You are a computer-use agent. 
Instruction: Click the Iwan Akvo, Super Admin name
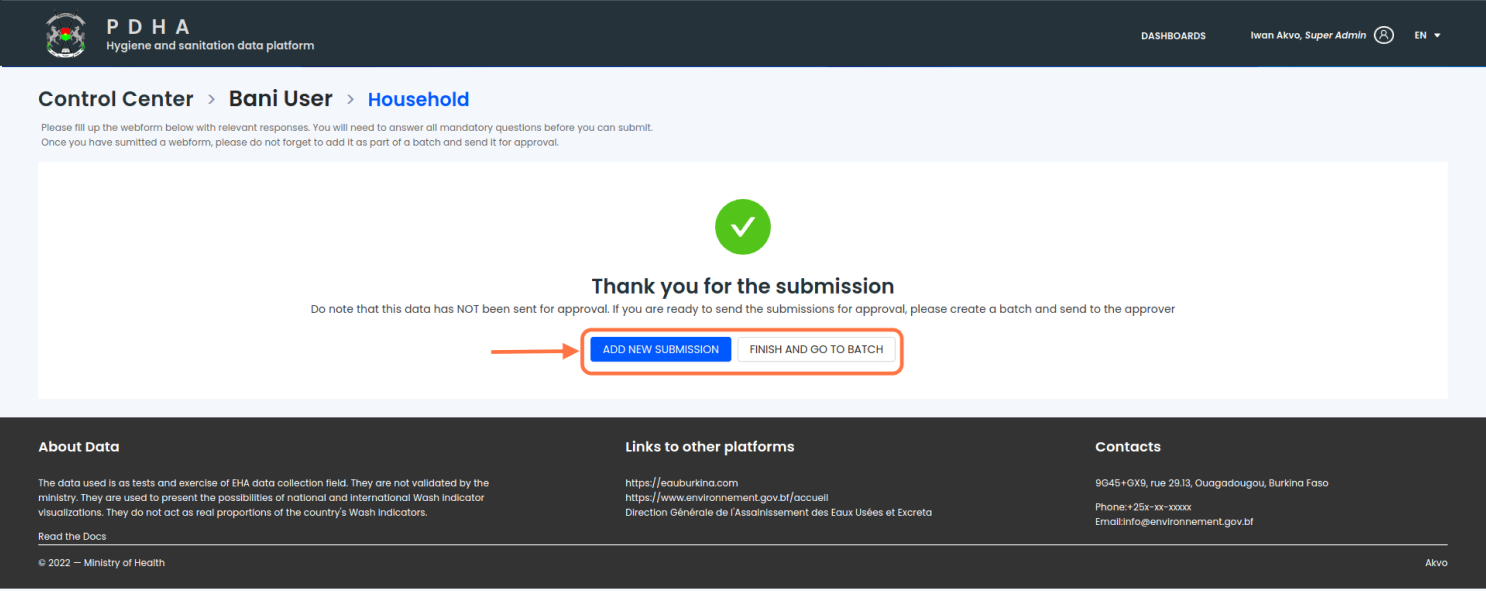coord(1308,35)
